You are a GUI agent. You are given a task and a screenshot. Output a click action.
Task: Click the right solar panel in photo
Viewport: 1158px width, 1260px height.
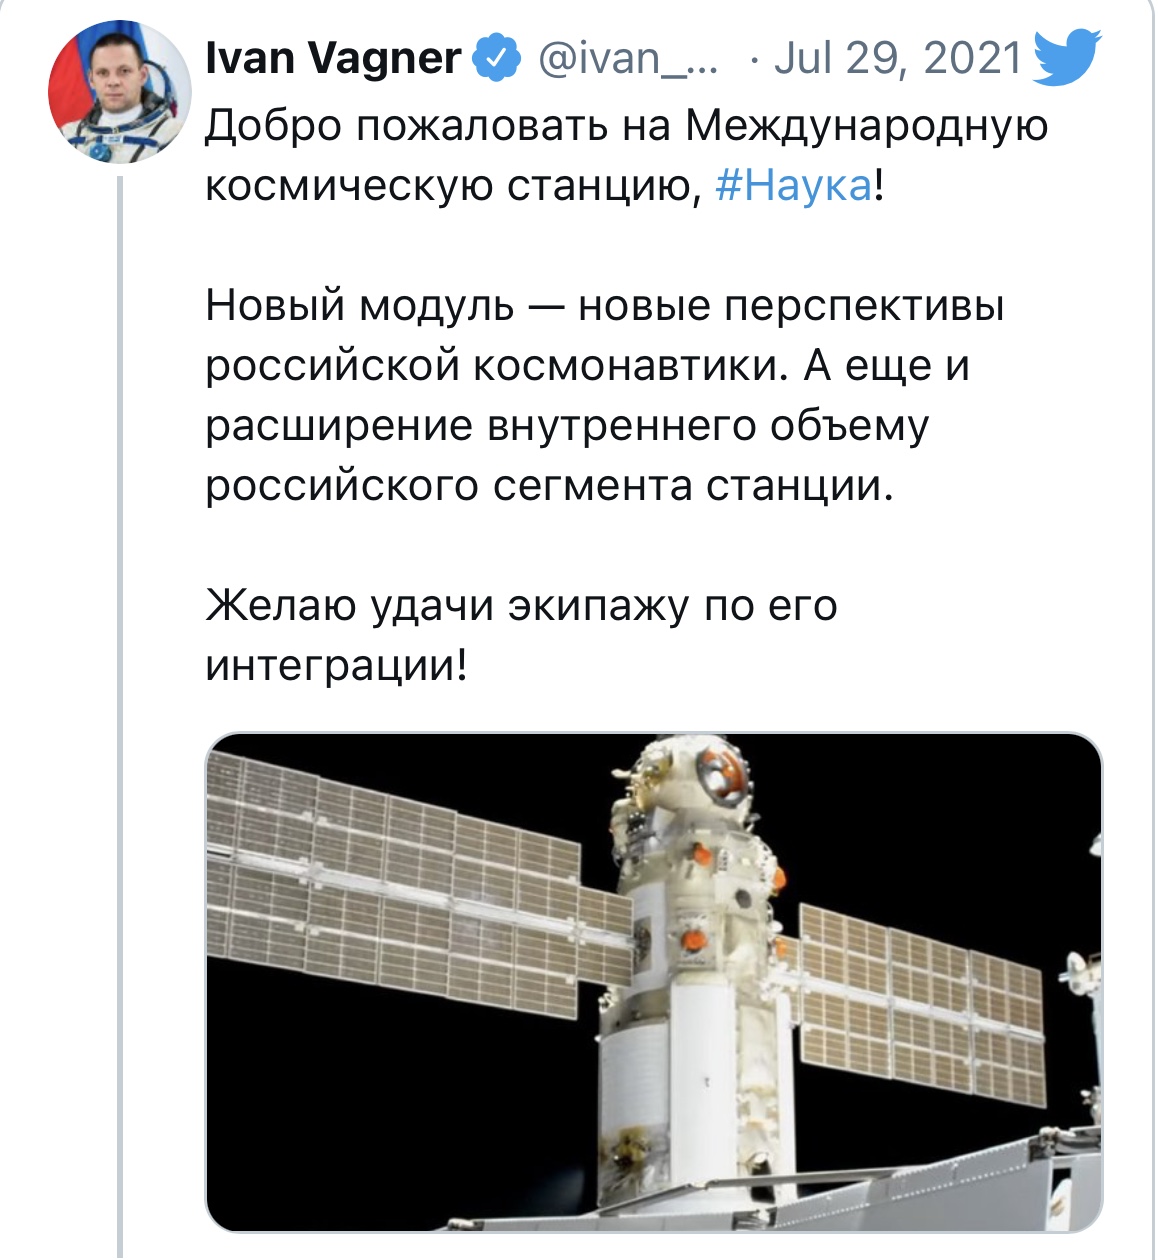point(920,1000)
